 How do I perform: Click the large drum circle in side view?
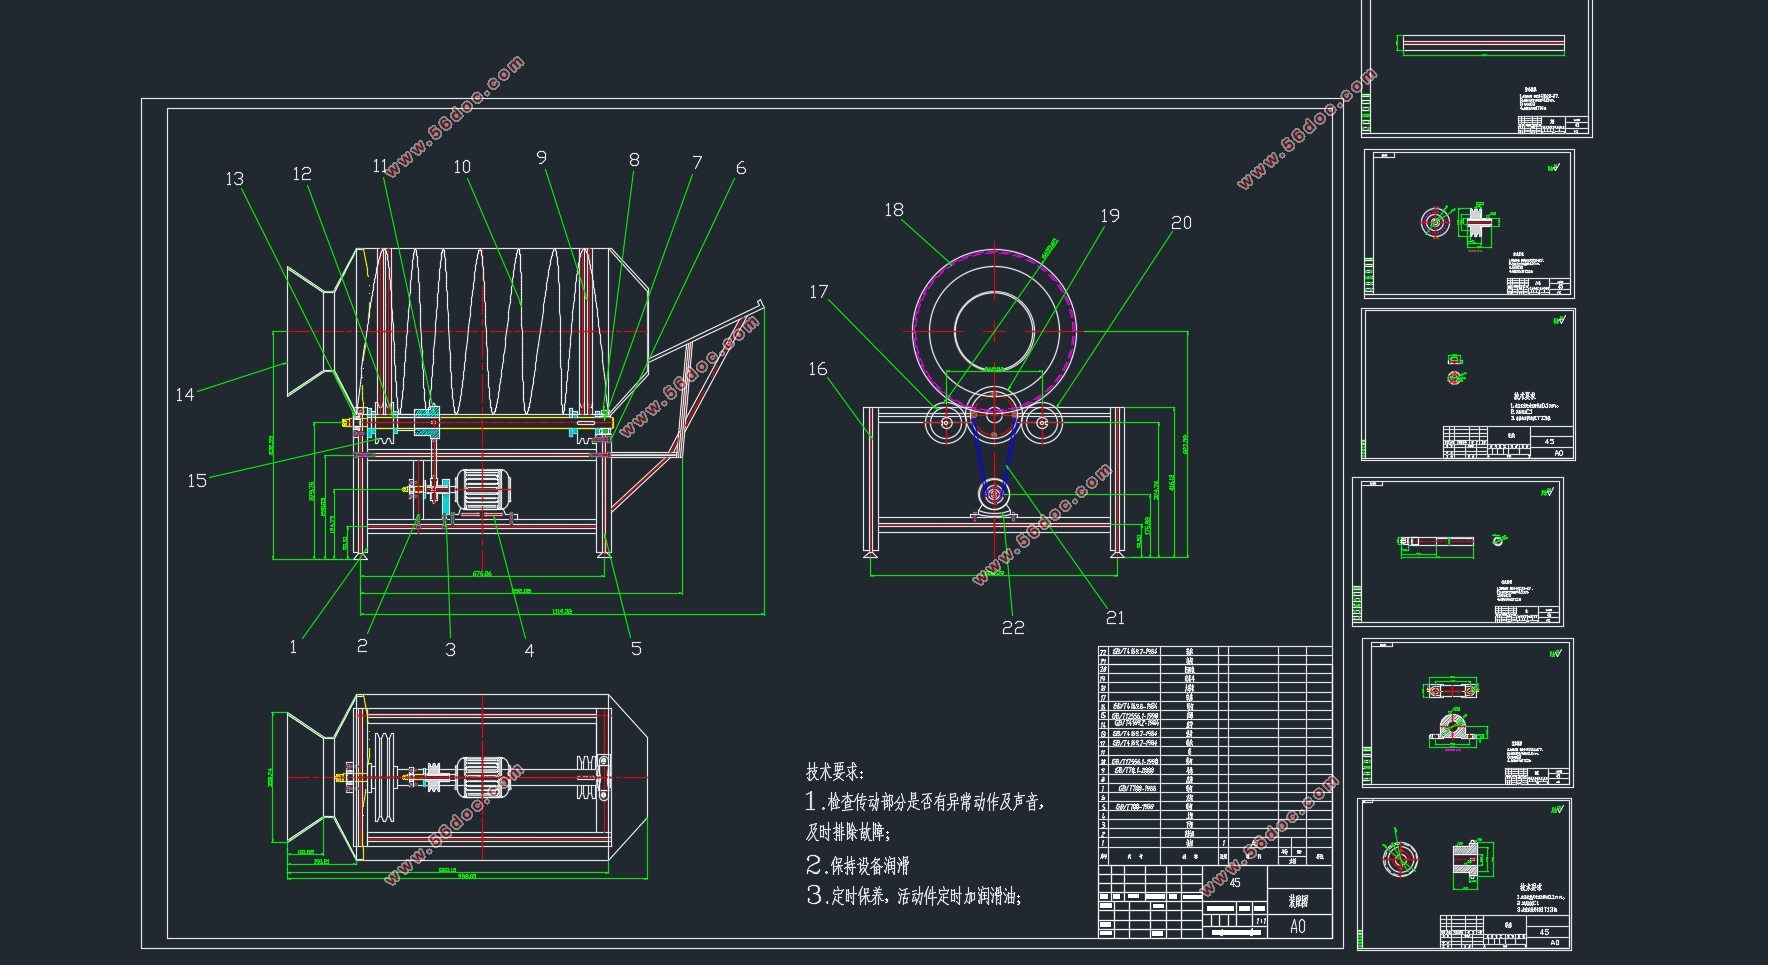tap(995, 328)
